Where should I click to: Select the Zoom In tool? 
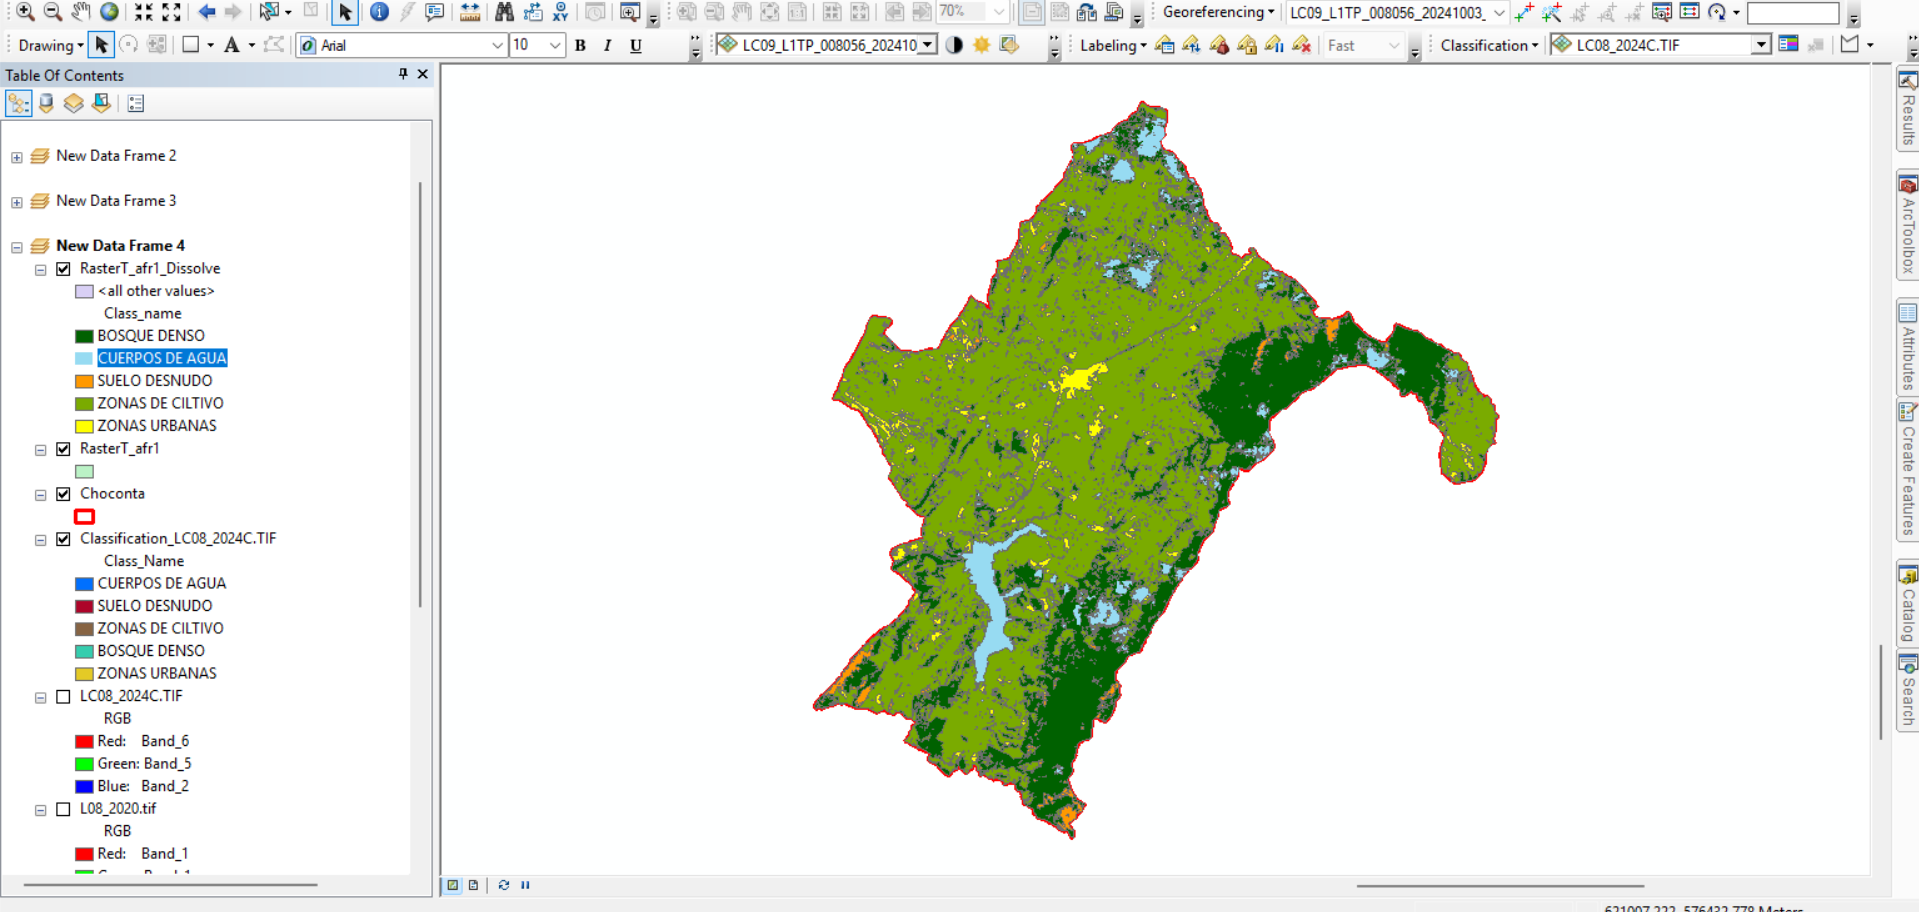pyautogui.click(x=25, y=12)
